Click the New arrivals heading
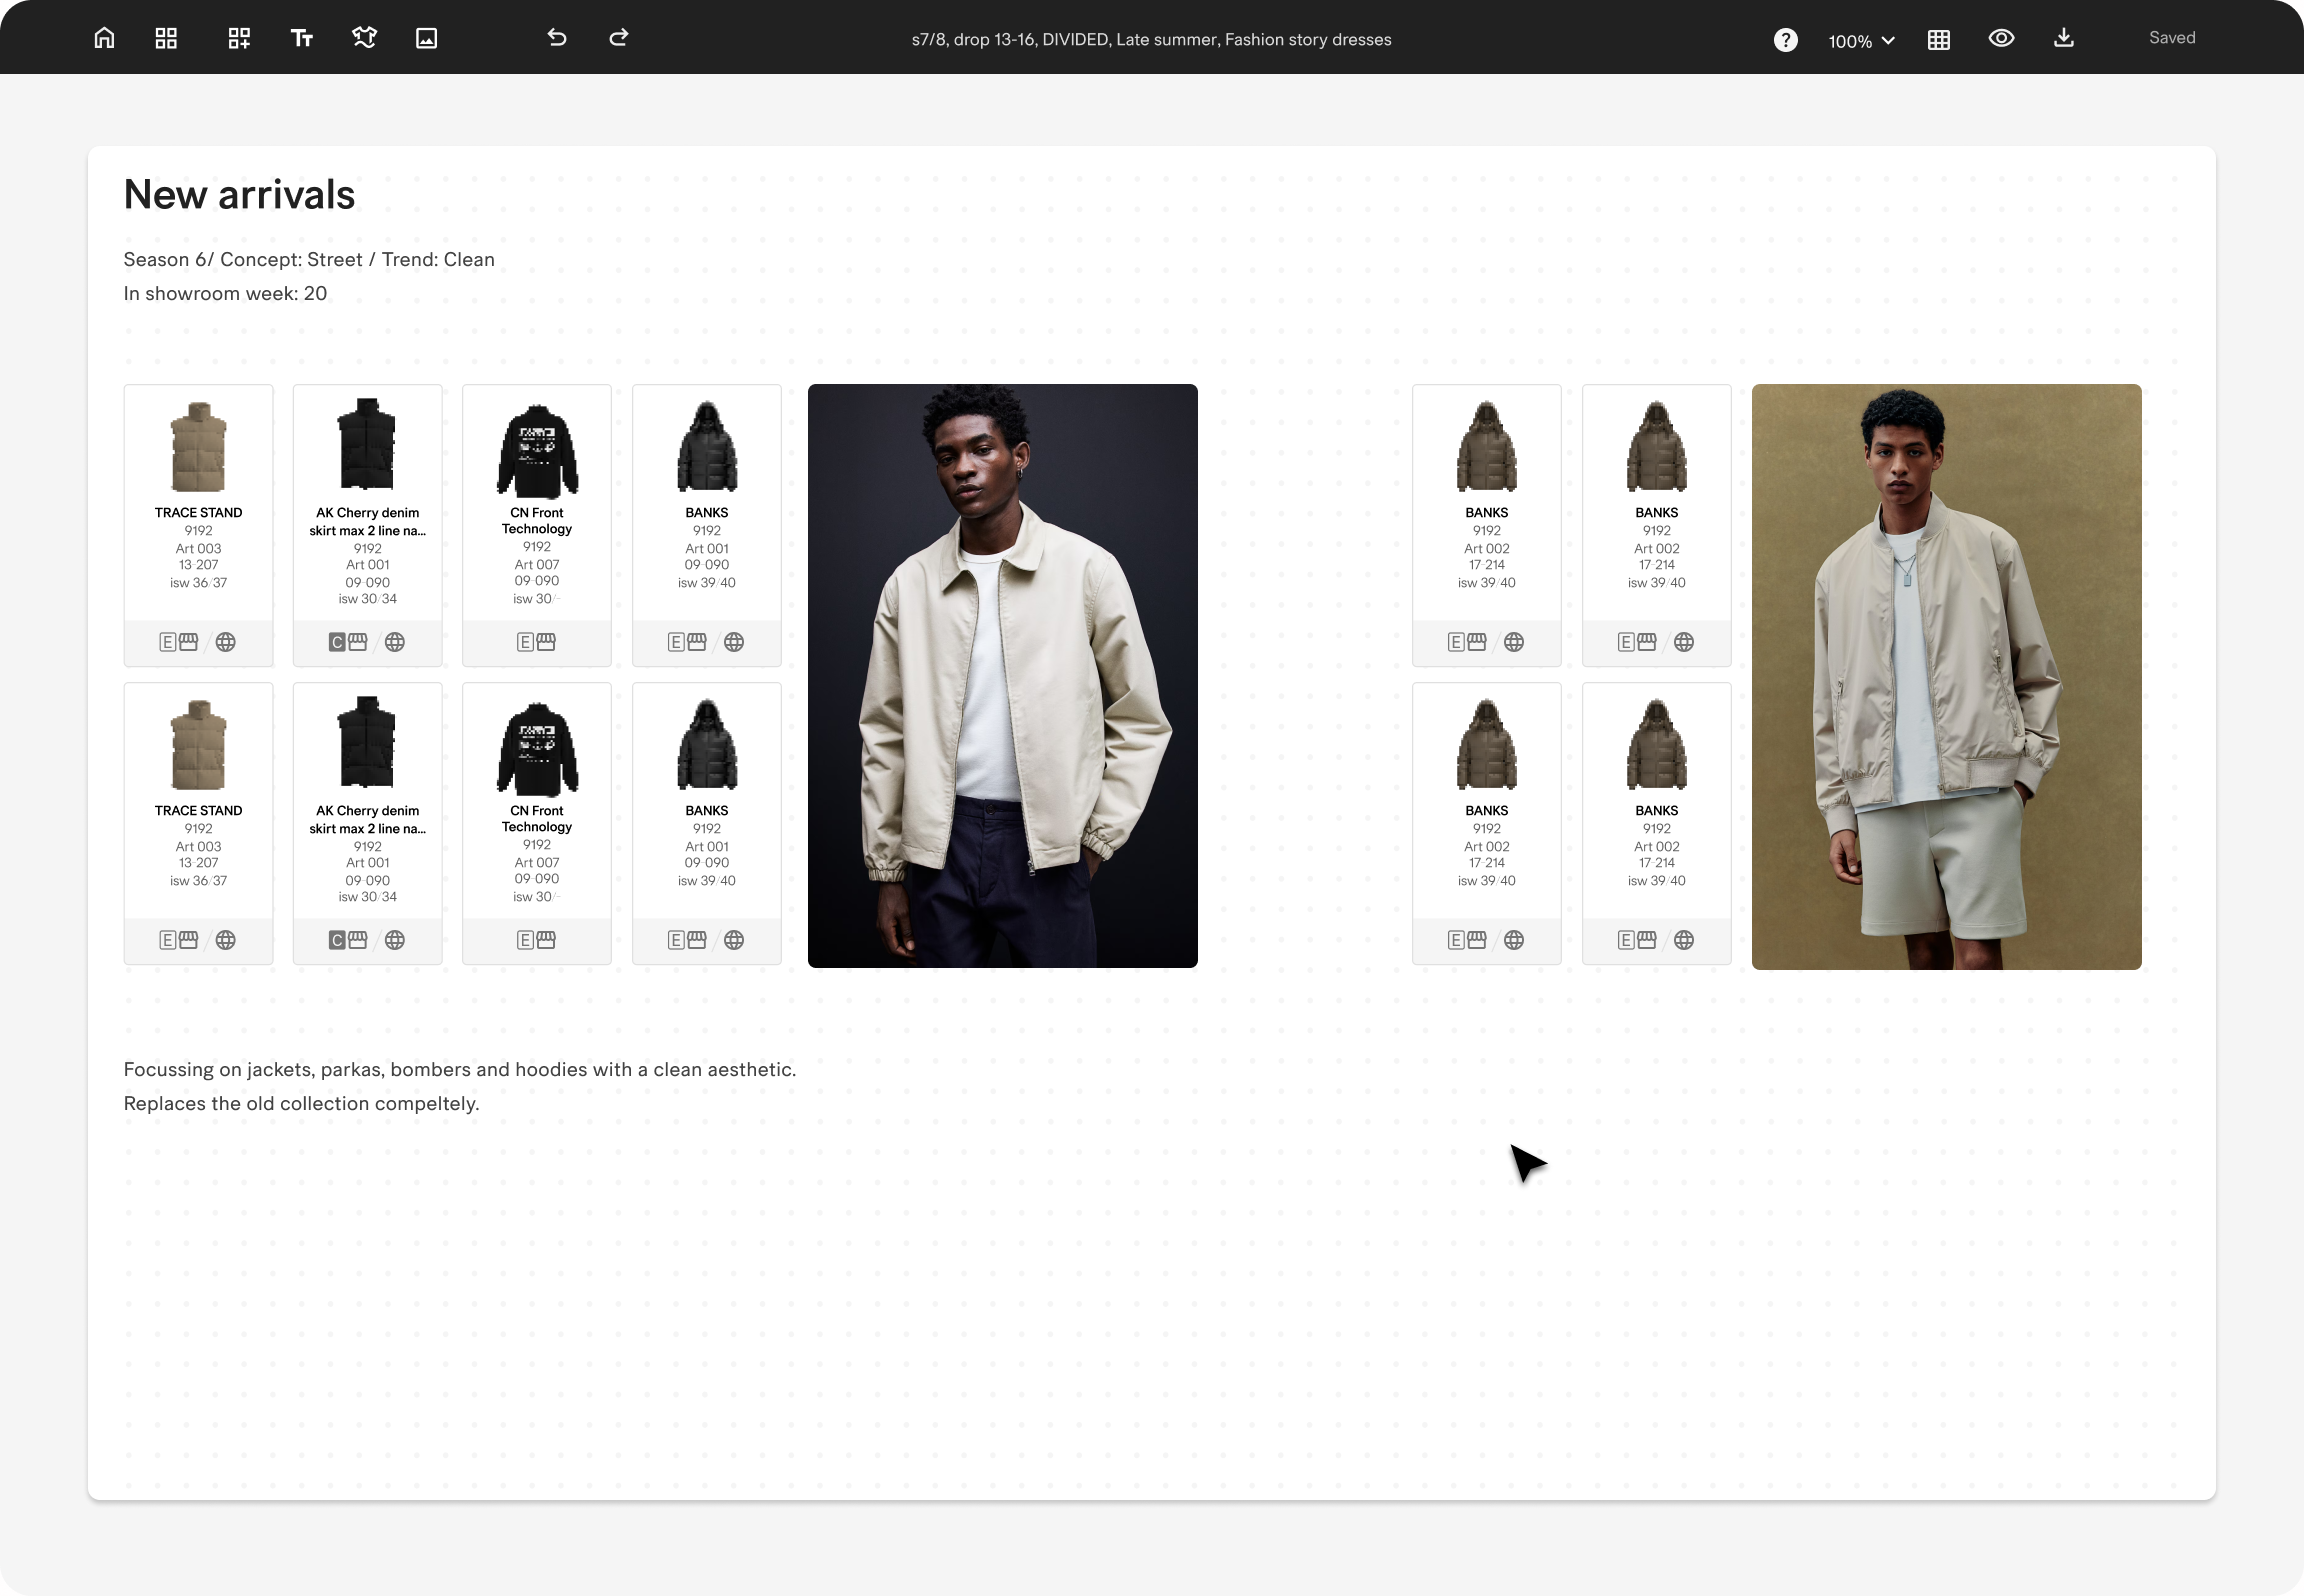The image size is (2304, 1596). coord(239,194)
